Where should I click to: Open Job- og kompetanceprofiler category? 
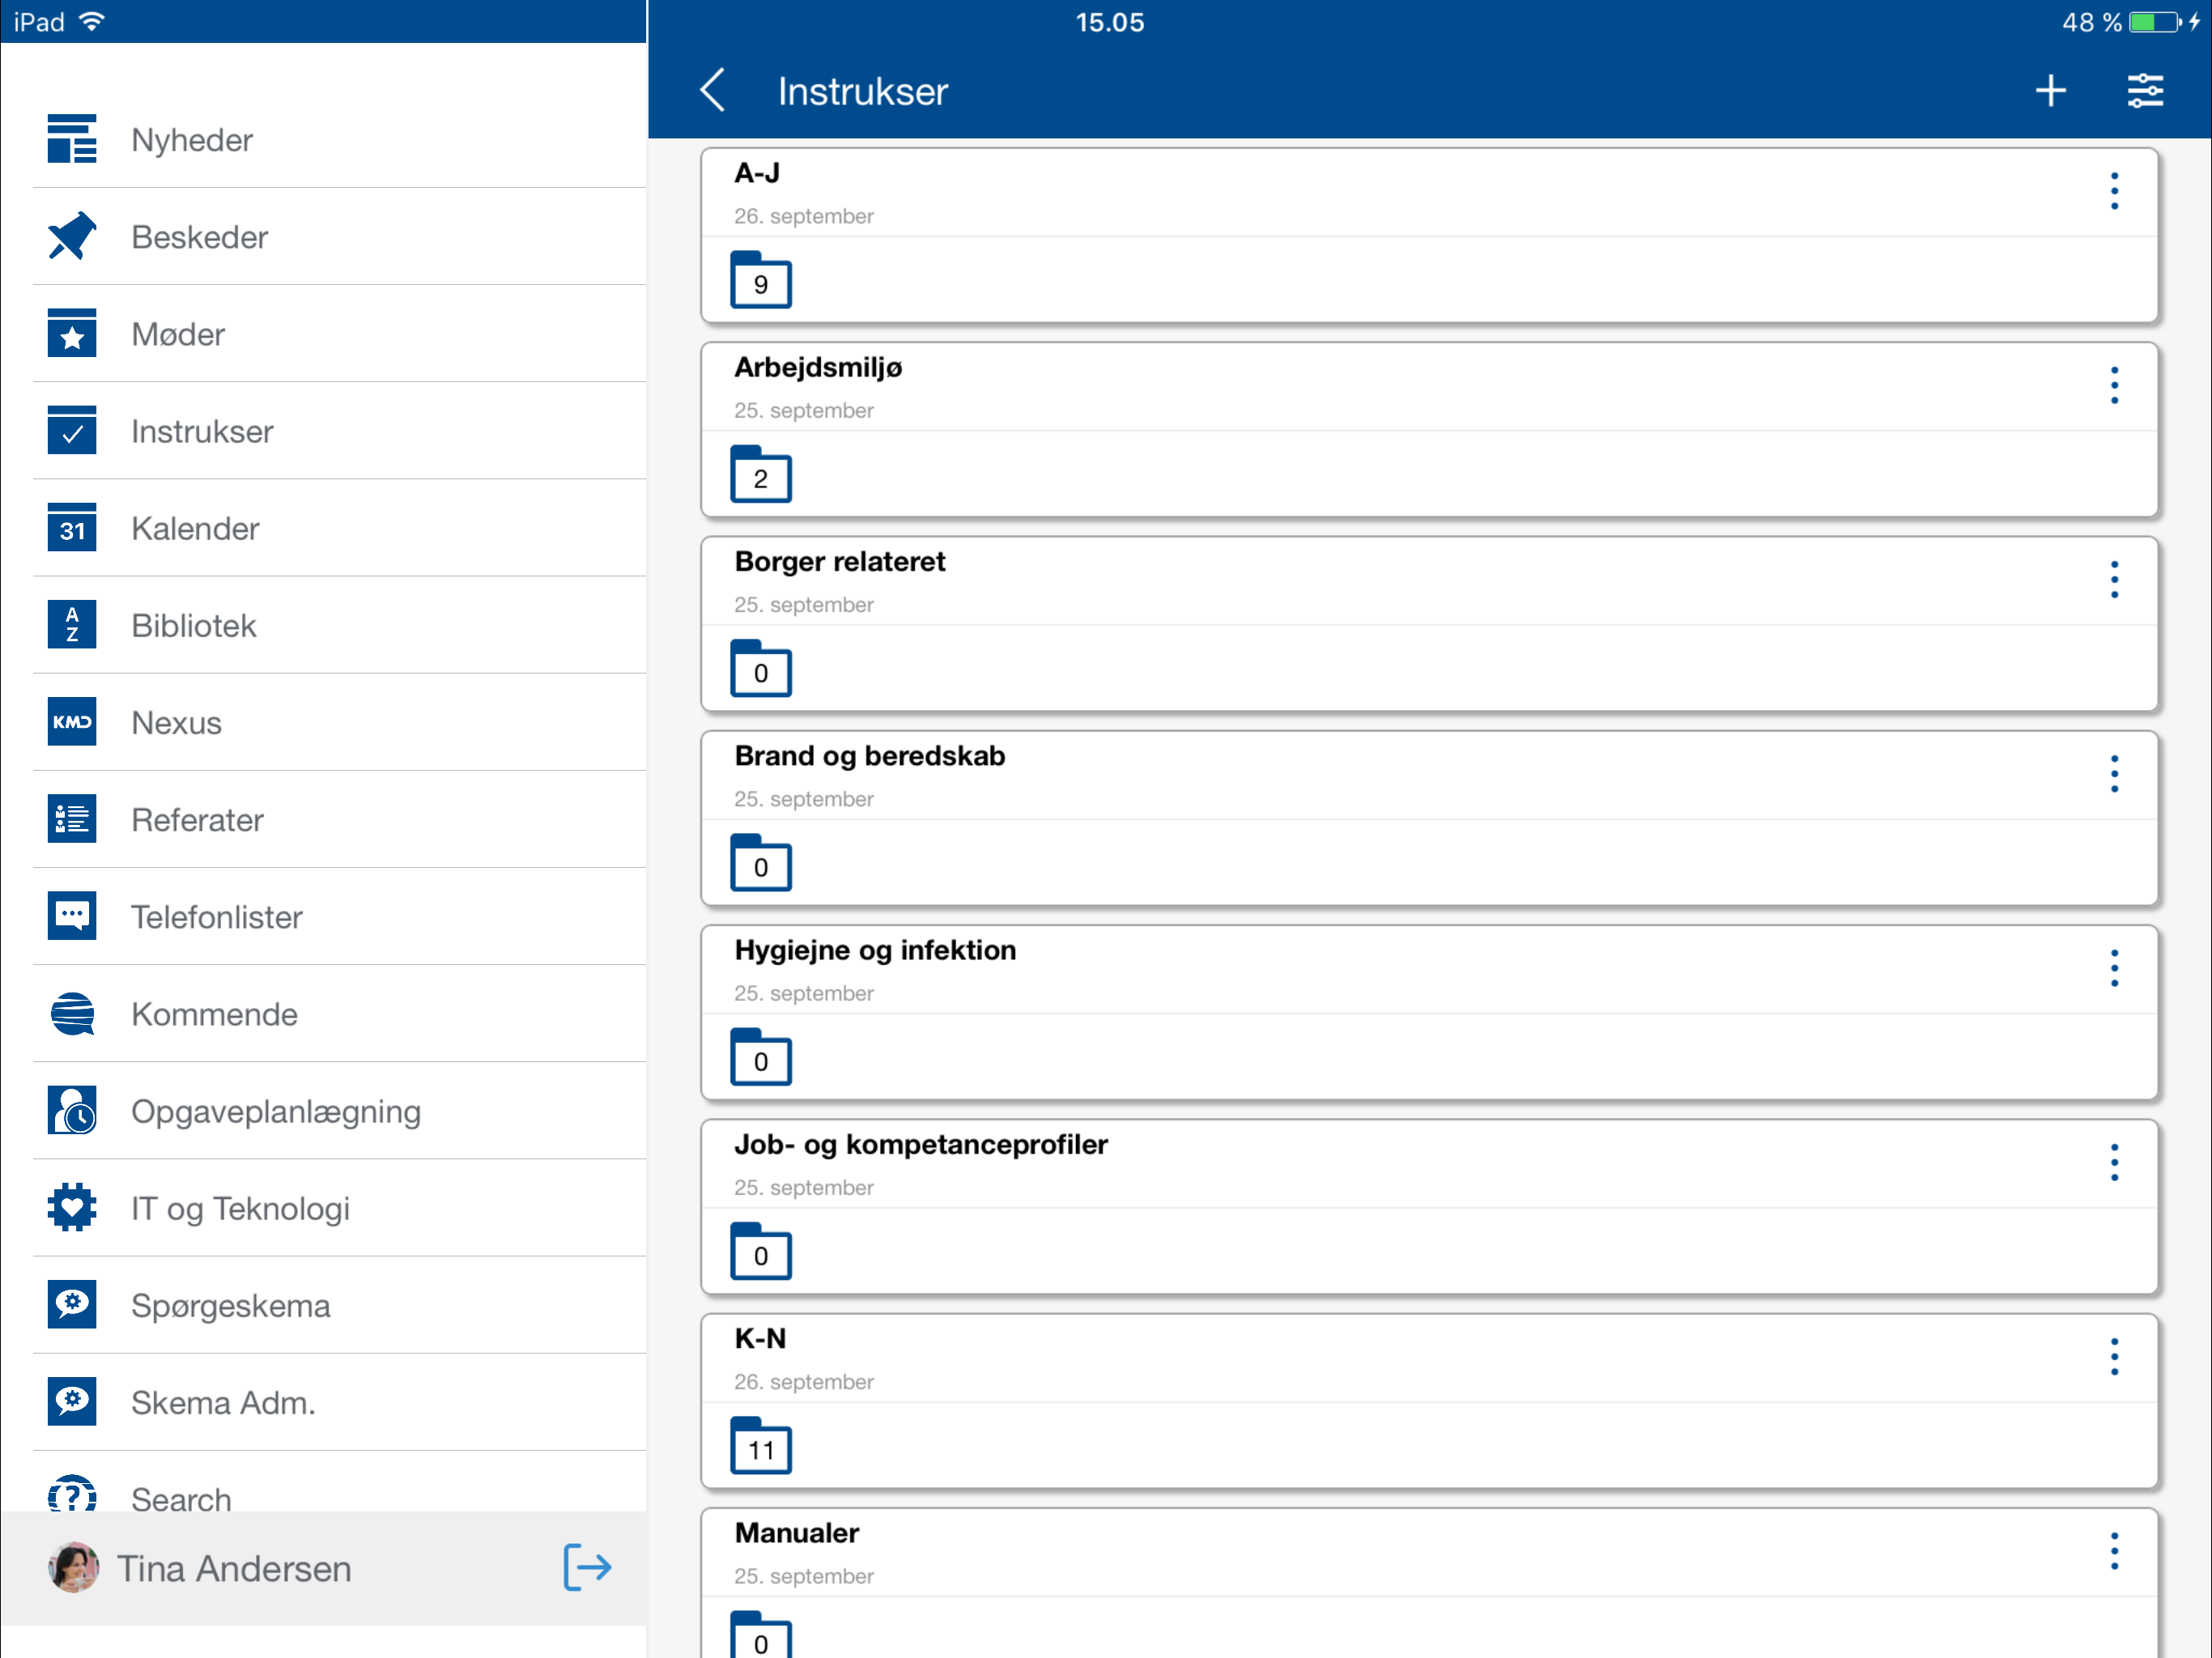pyautogui.click(x=920, y=1144)
